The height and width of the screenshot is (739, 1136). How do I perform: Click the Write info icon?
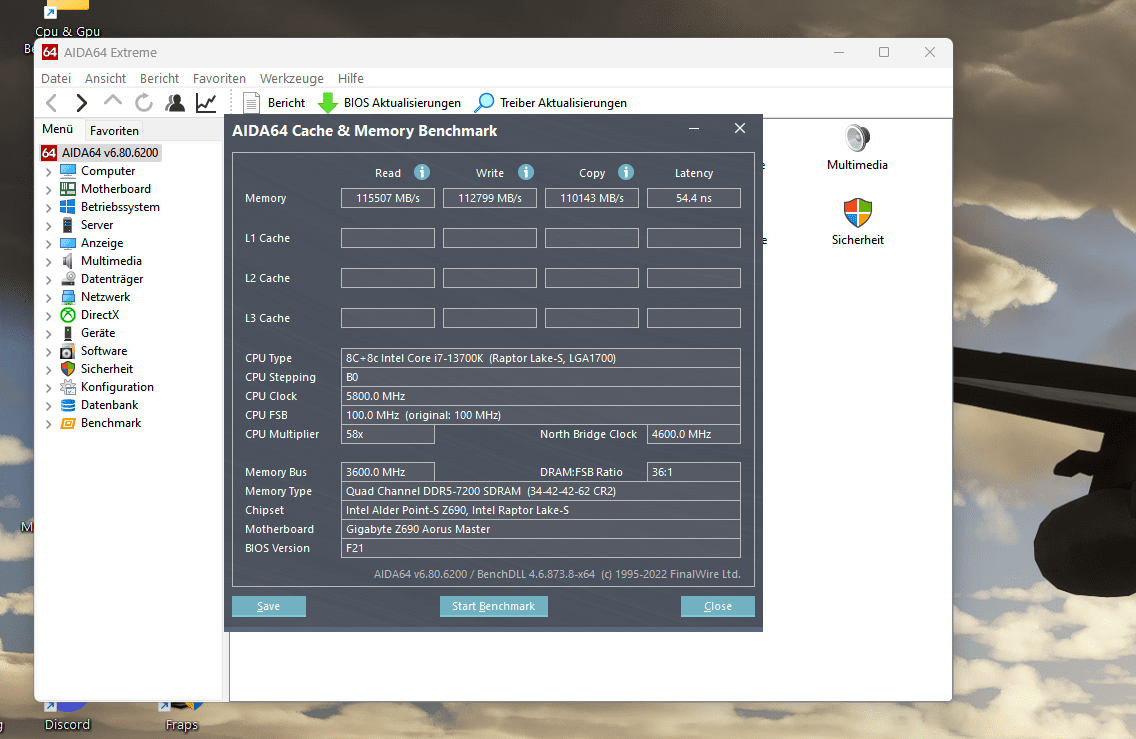point(526,172)
